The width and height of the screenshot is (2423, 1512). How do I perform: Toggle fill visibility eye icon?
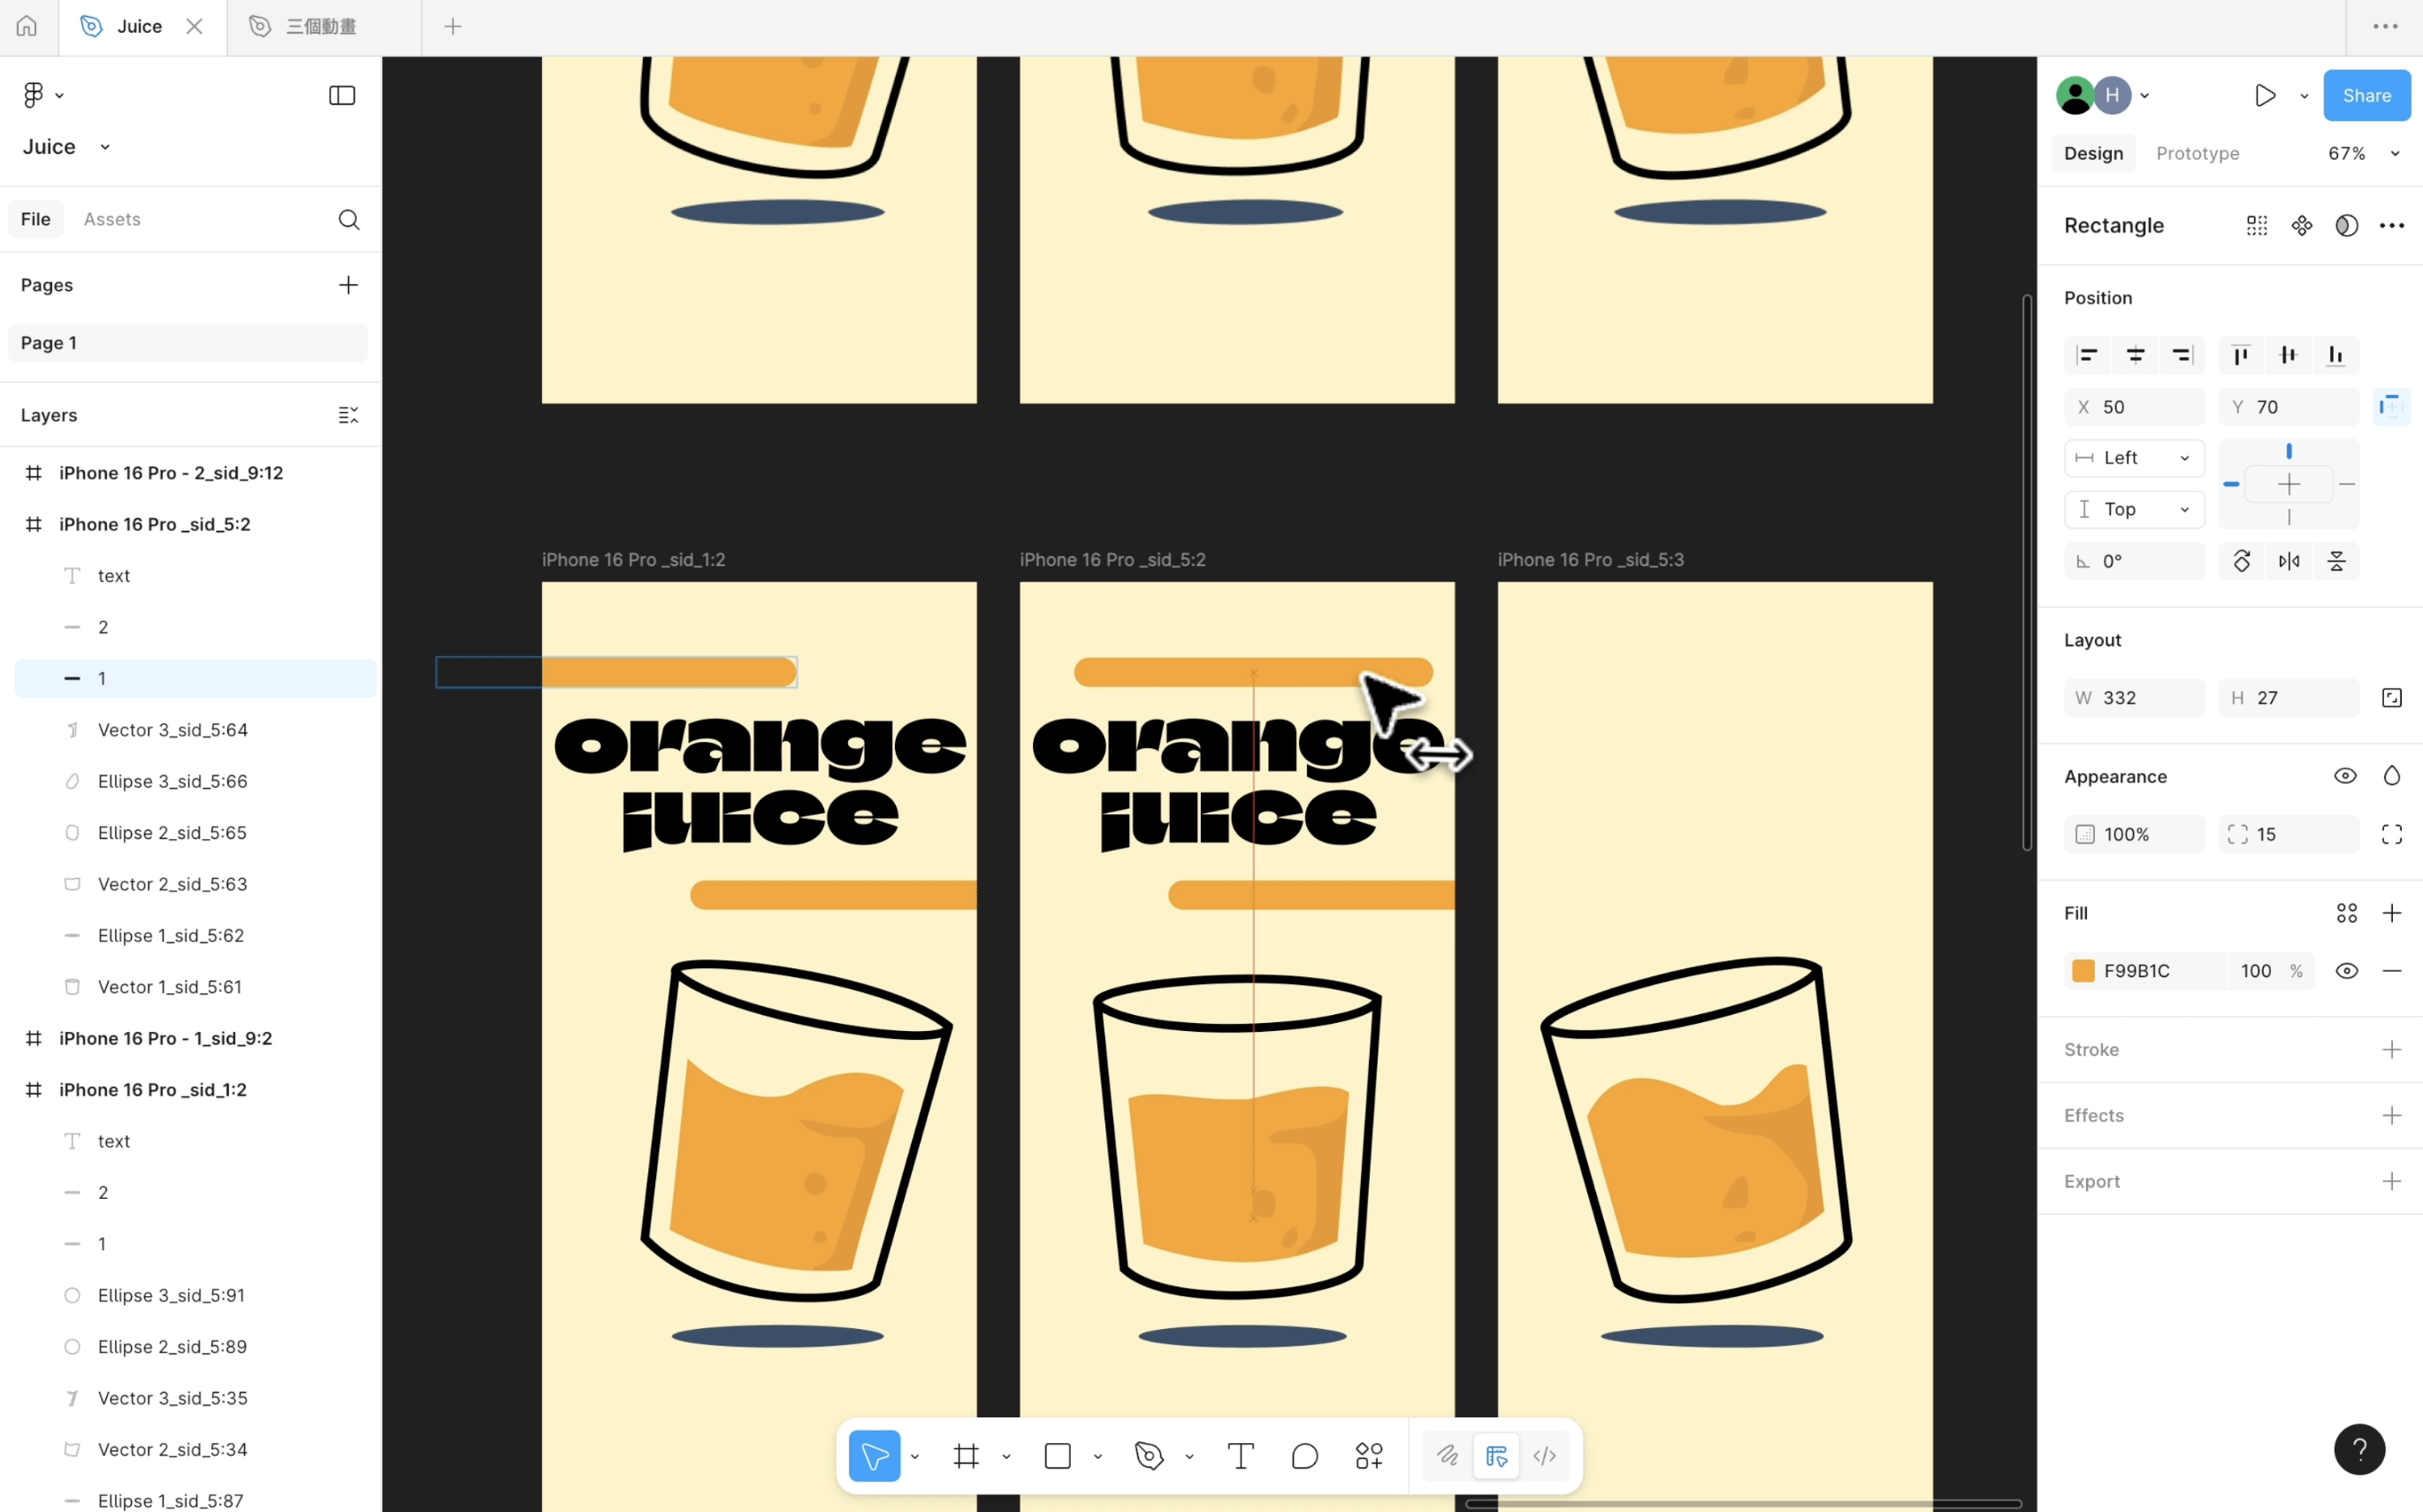[2346, 971]
